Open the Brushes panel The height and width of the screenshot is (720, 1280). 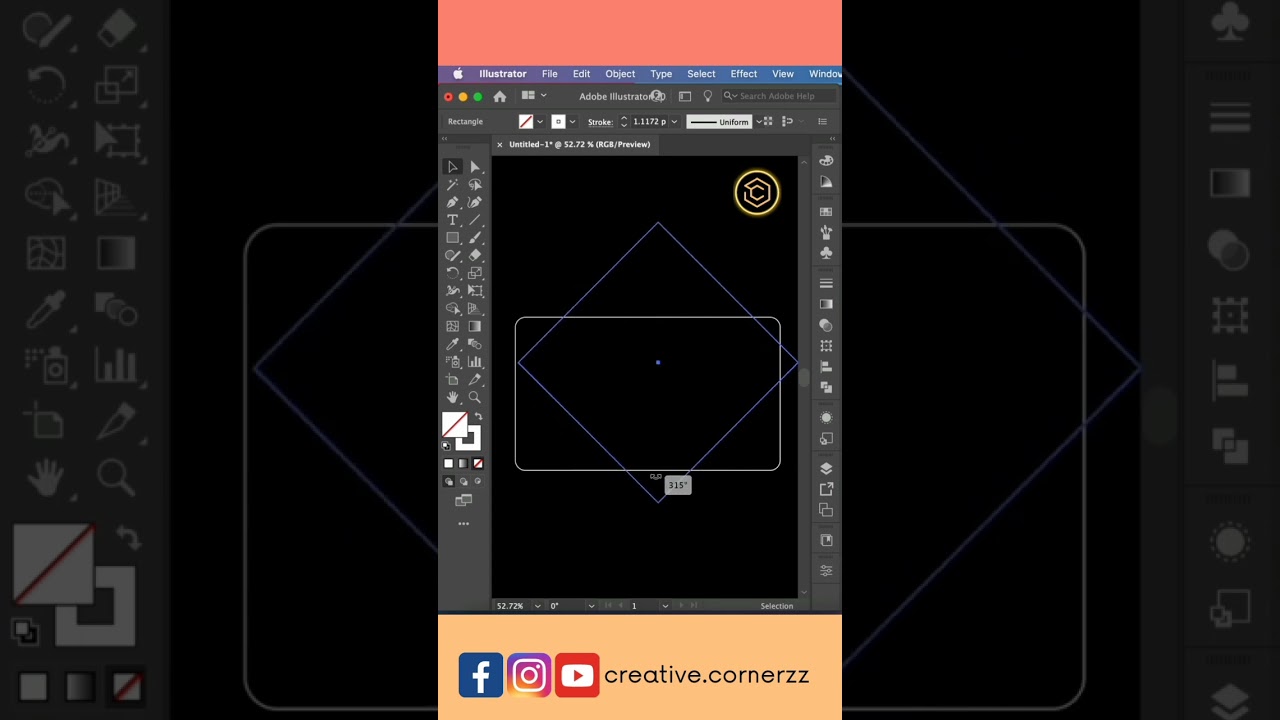coord(826,232)
